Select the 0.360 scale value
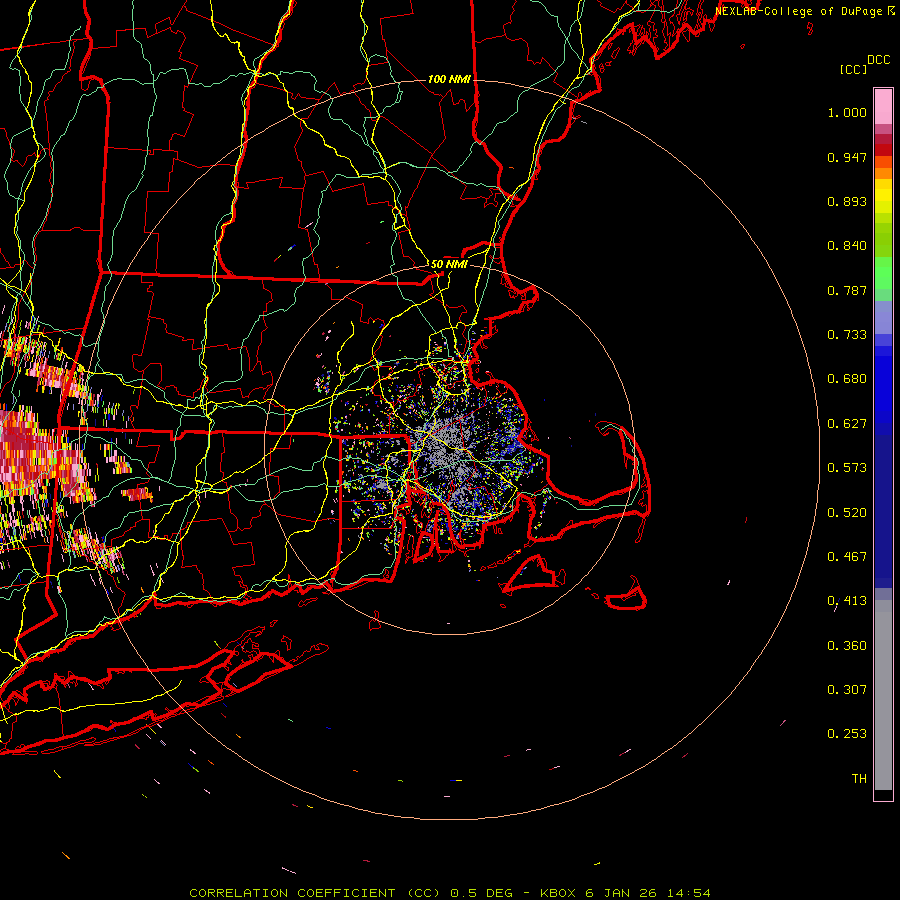Screen dimensions: 900x900 [x=847, y=646]
